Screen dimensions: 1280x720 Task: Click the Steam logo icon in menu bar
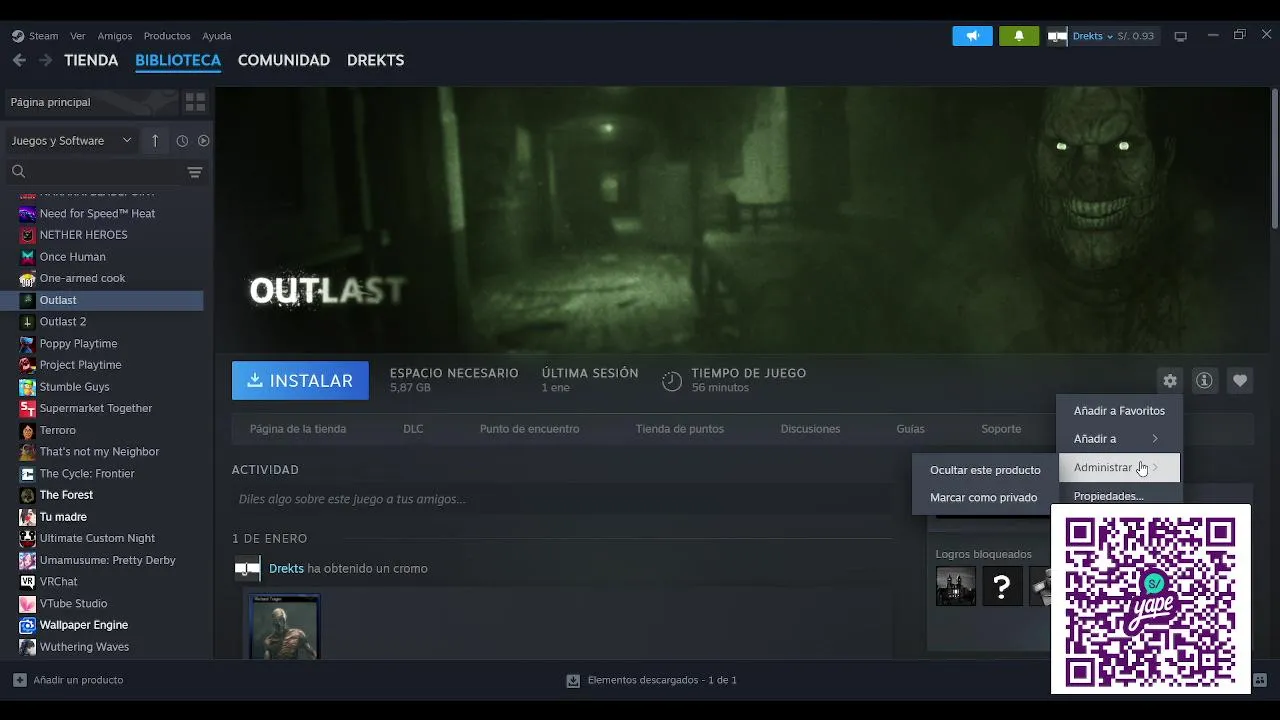18,36
